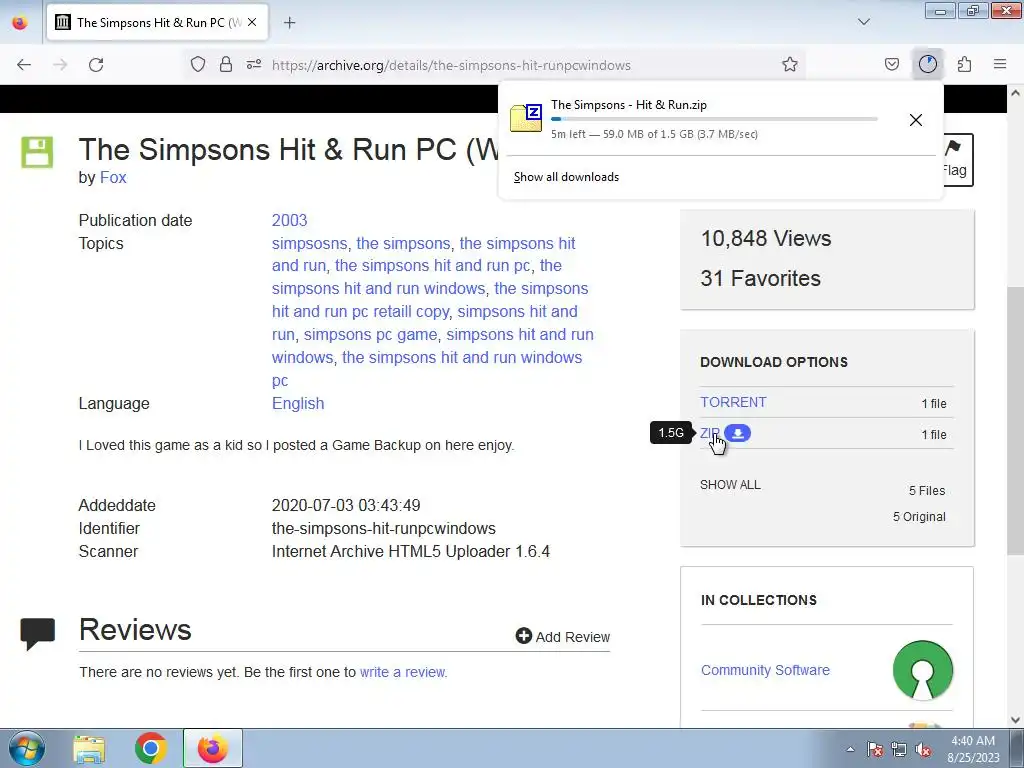Open the simpsons pc game topic

click(x=370, y=334)
